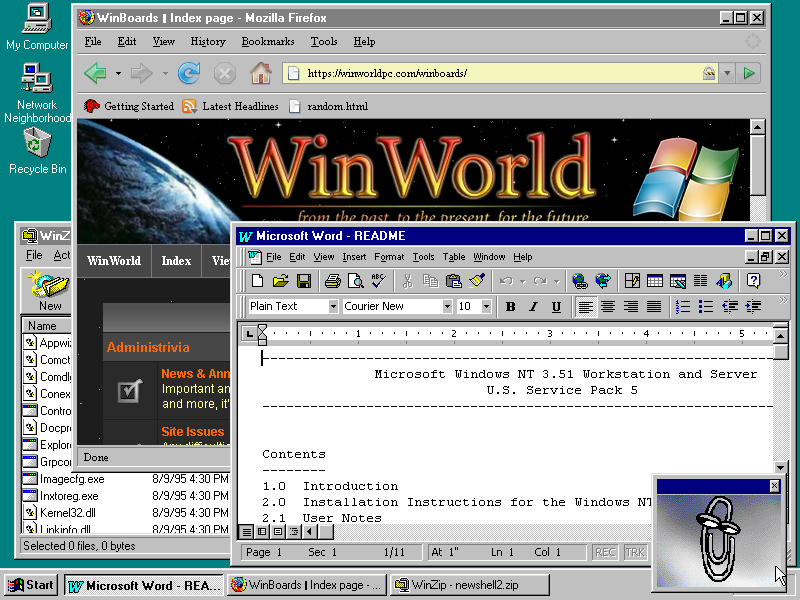Click the Open folder icon in Word

(x=281, y=281)
